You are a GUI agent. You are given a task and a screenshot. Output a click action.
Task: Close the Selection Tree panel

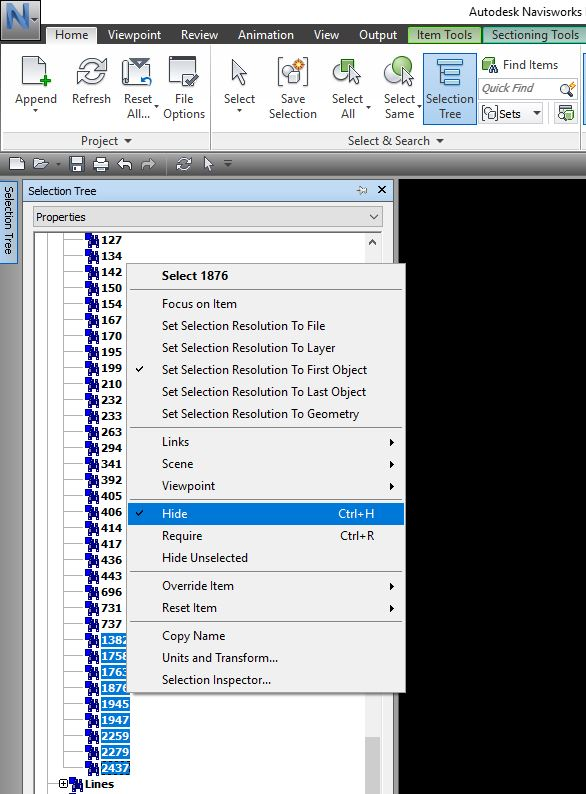pos(382,190)
